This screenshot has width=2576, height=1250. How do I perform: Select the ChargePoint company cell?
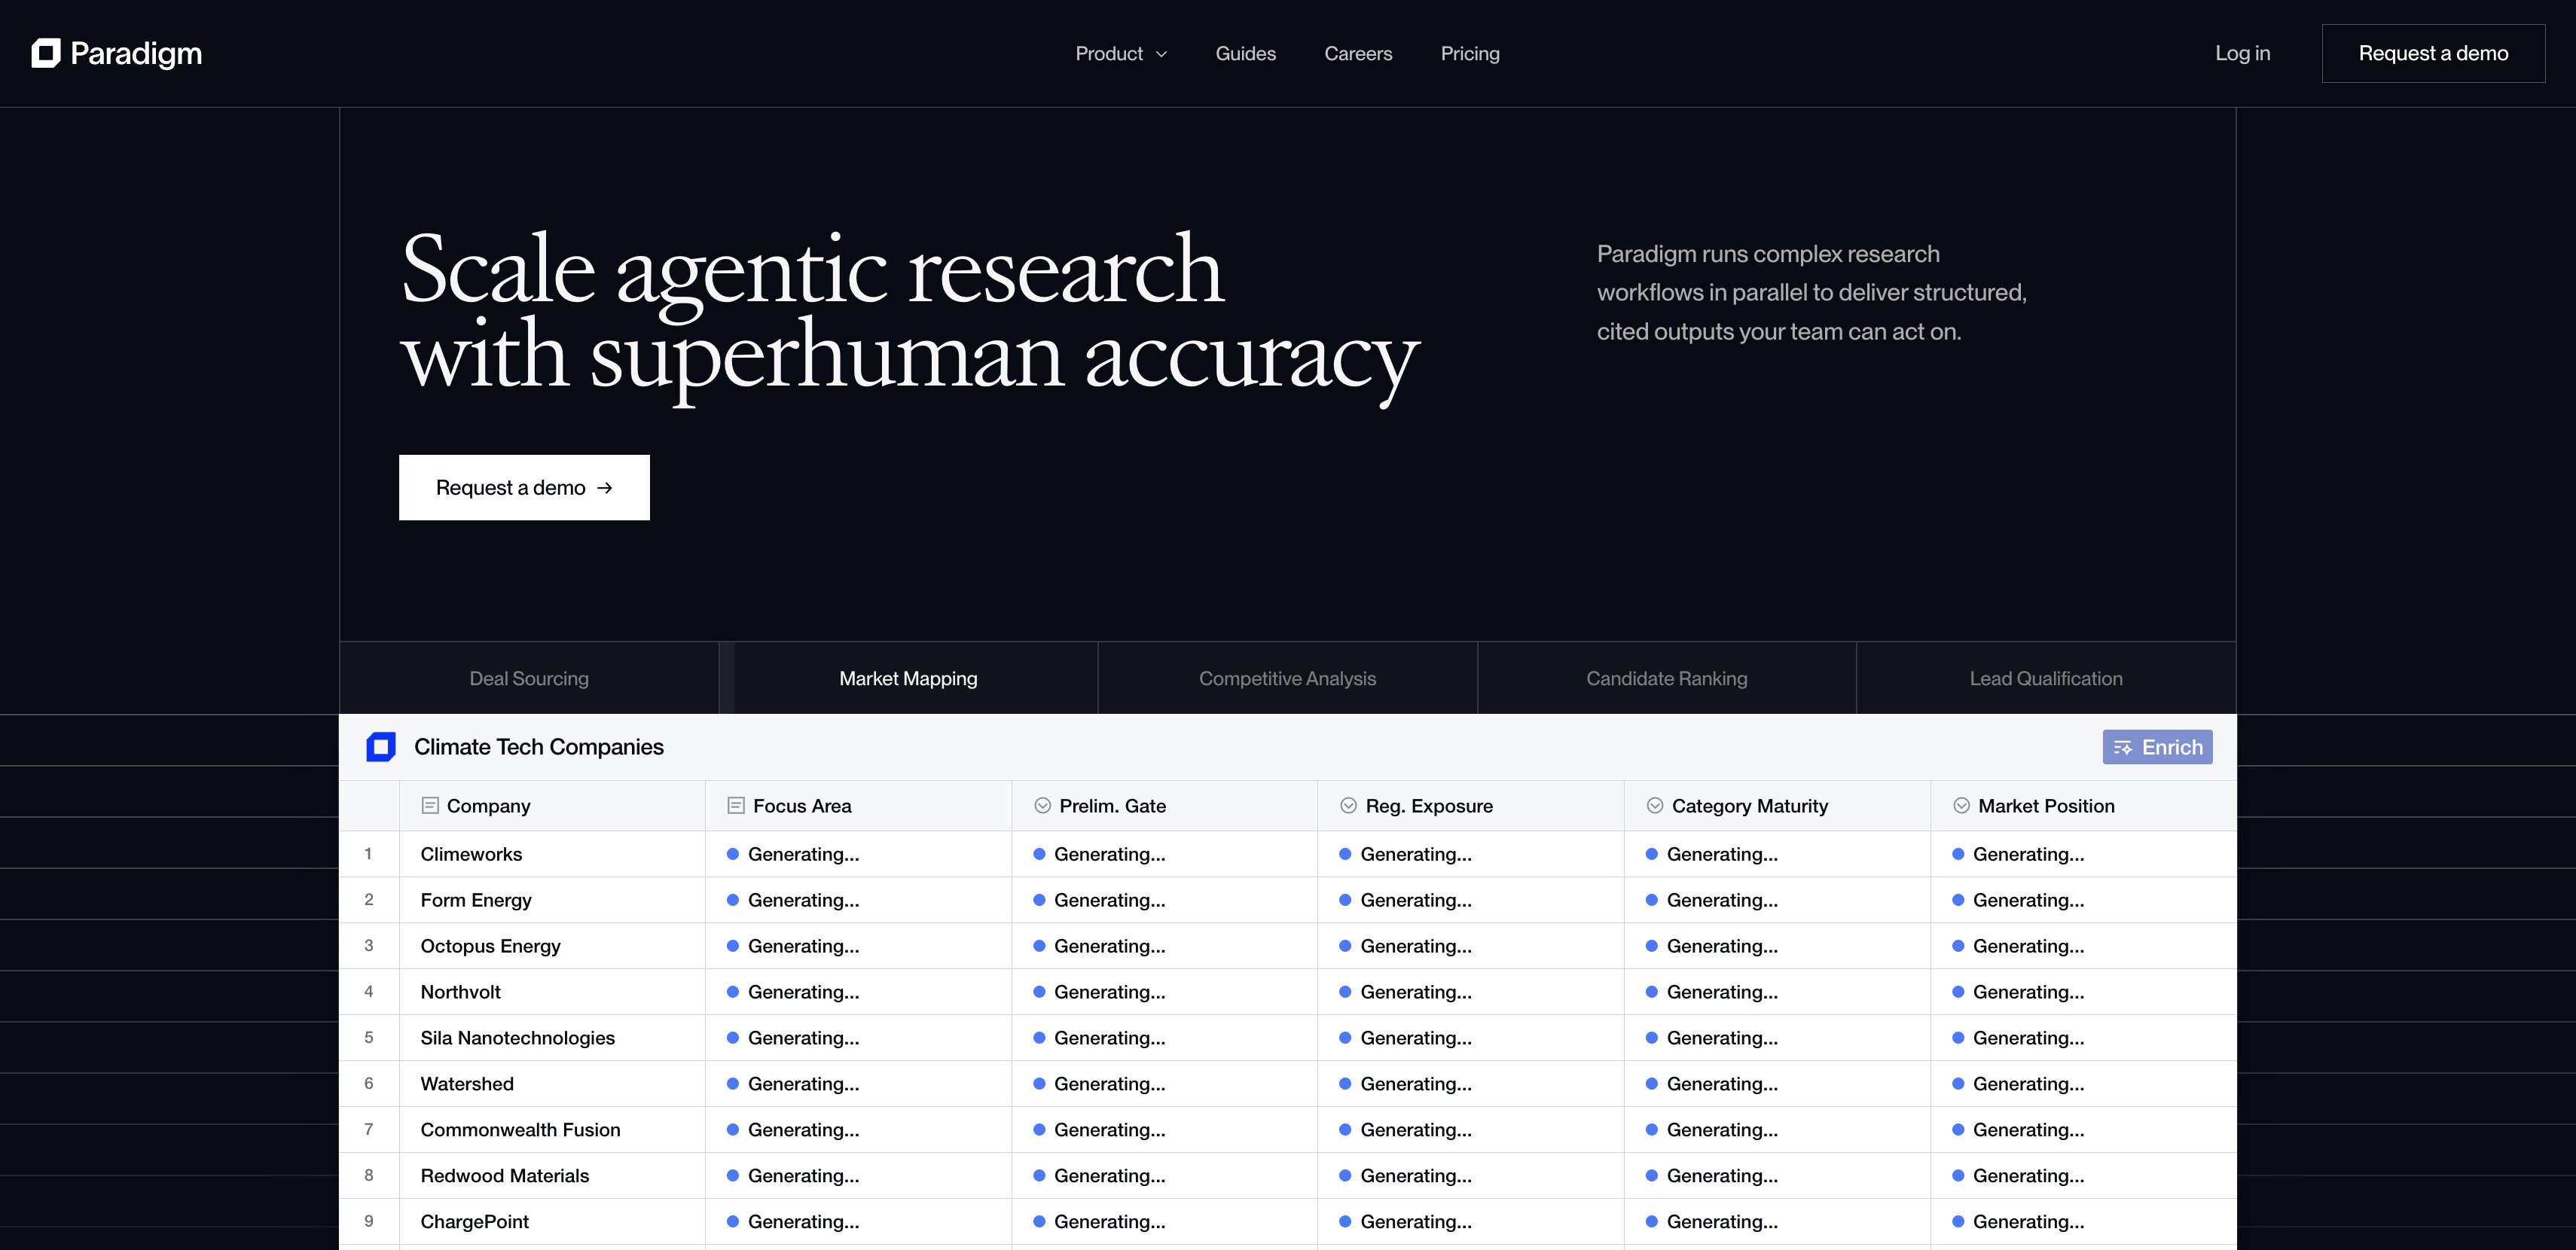tap(552, 1222)
